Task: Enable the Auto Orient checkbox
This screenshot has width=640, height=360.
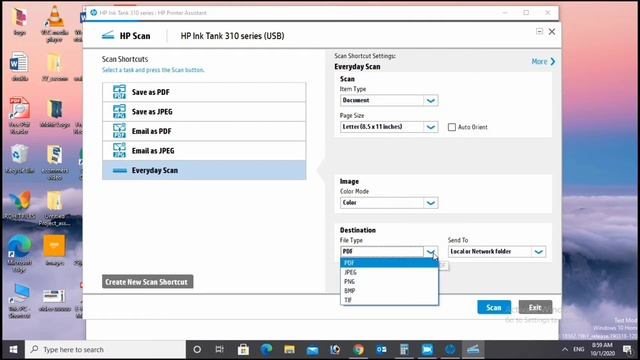Action: coord(451,127)
